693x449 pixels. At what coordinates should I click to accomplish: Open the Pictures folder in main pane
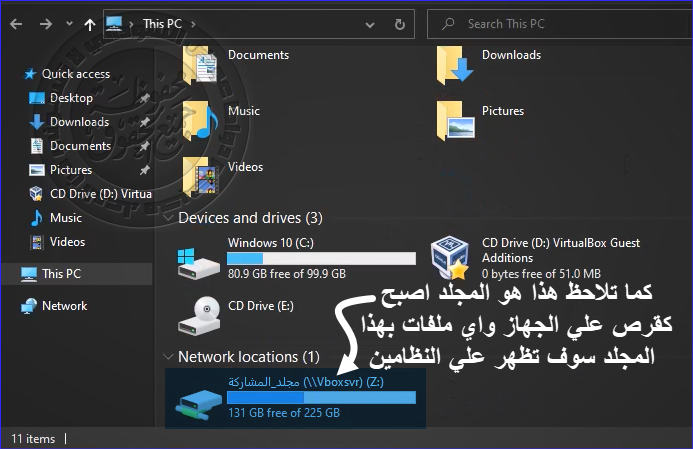(x=456, y=119)
